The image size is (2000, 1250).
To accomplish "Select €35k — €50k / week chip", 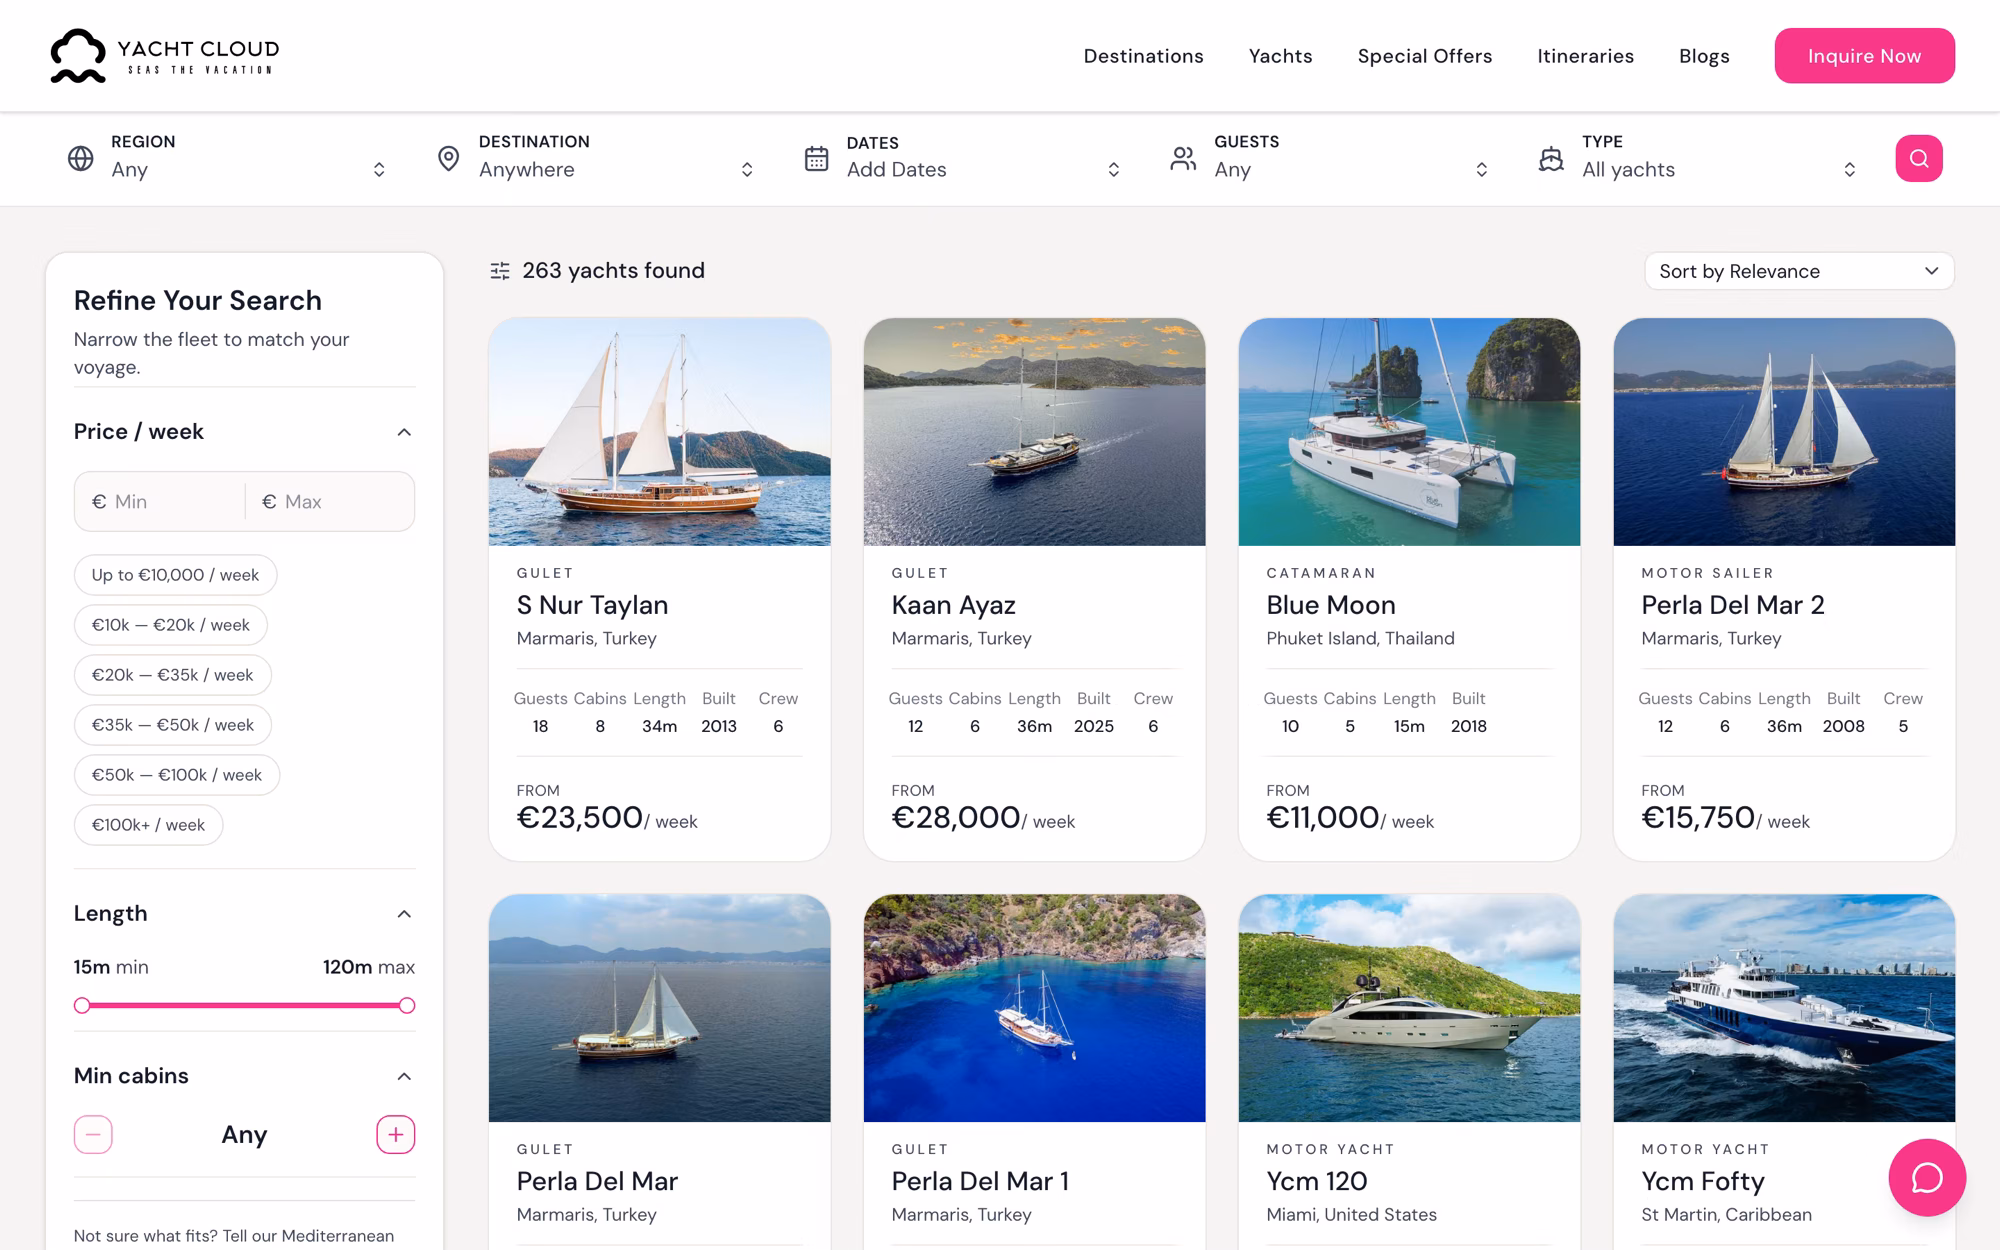I will pos(172,725).
